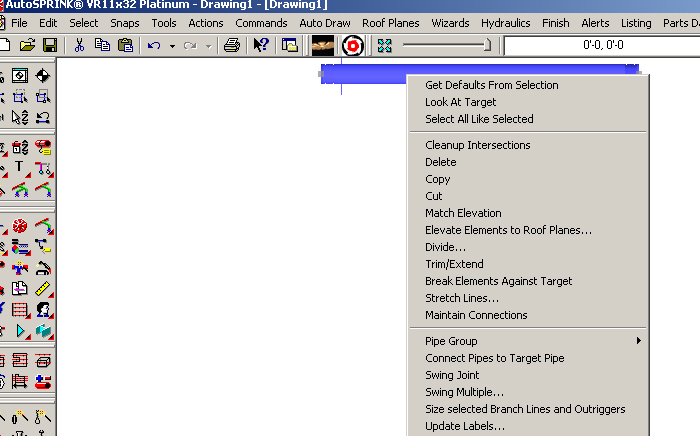700x436 pixels.
Task: Choose Cleanup Intersections from context menu
Action: tap(477, 145)
